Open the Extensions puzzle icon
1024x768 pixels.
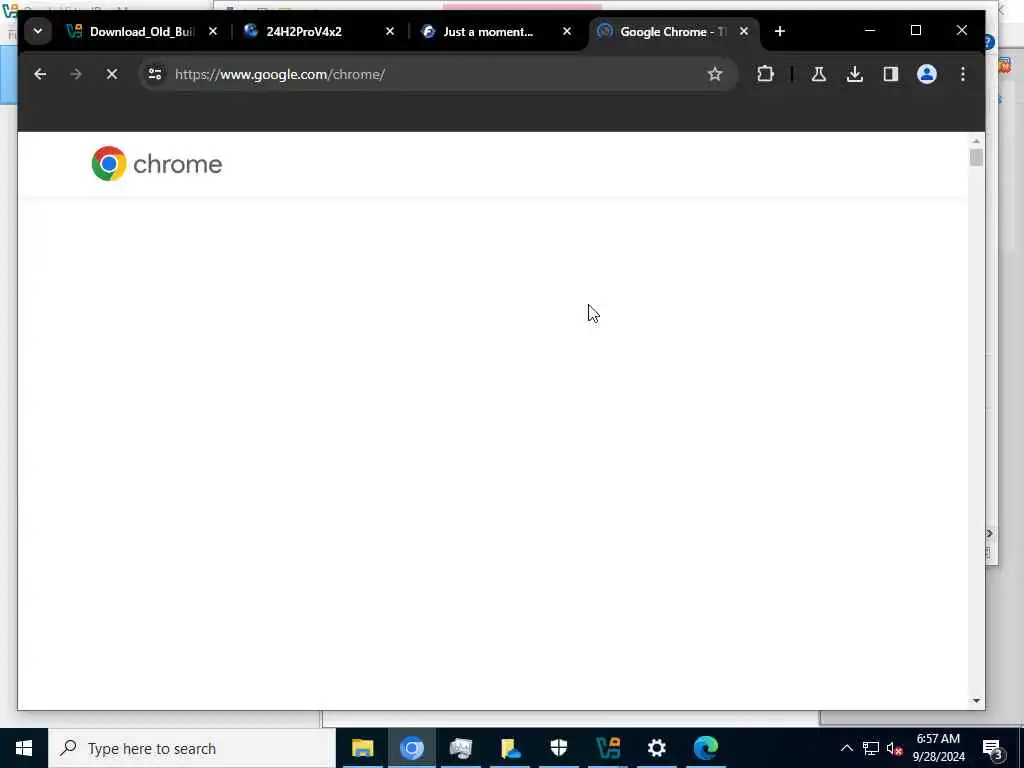[765, 74]
